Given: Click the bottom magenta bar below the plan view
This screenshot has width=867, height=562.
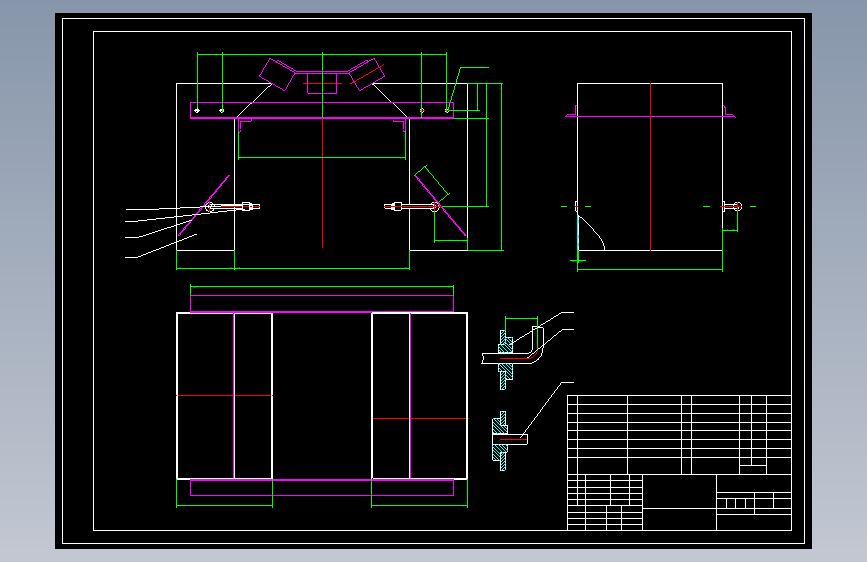Looking at the screenshot, I should (322, 487).
